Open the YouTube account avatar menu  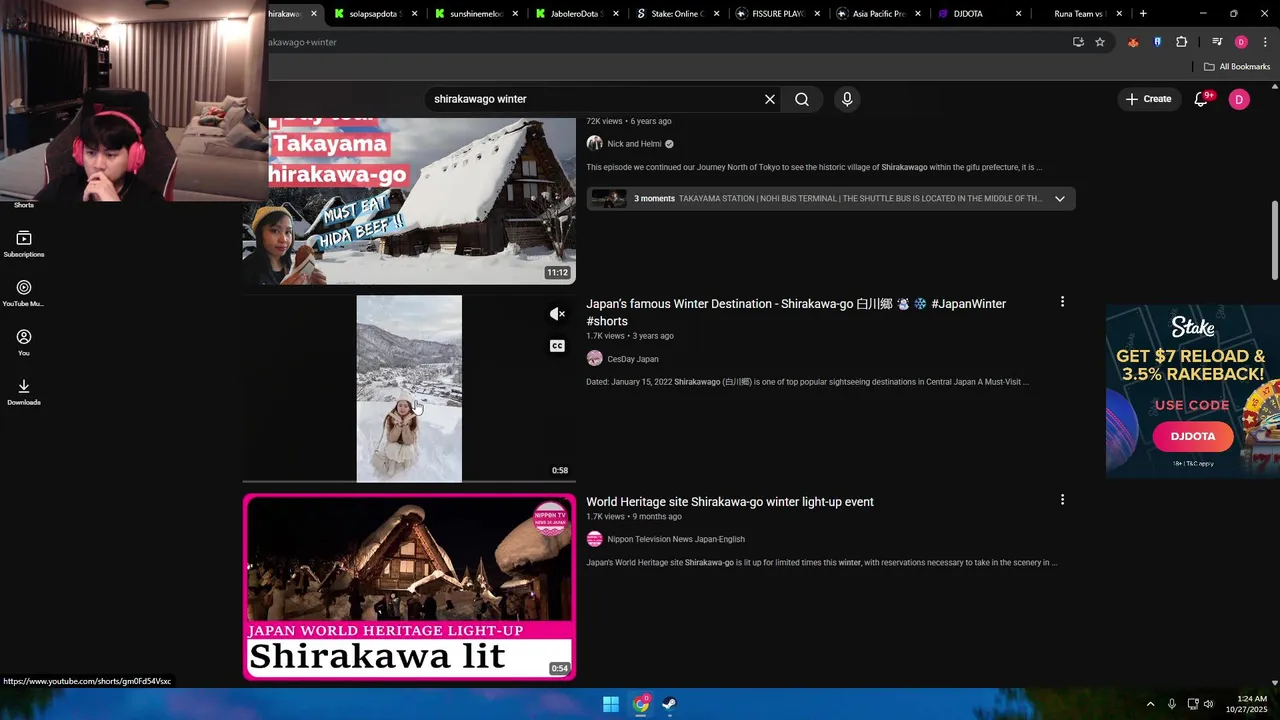pos(1239,99)
